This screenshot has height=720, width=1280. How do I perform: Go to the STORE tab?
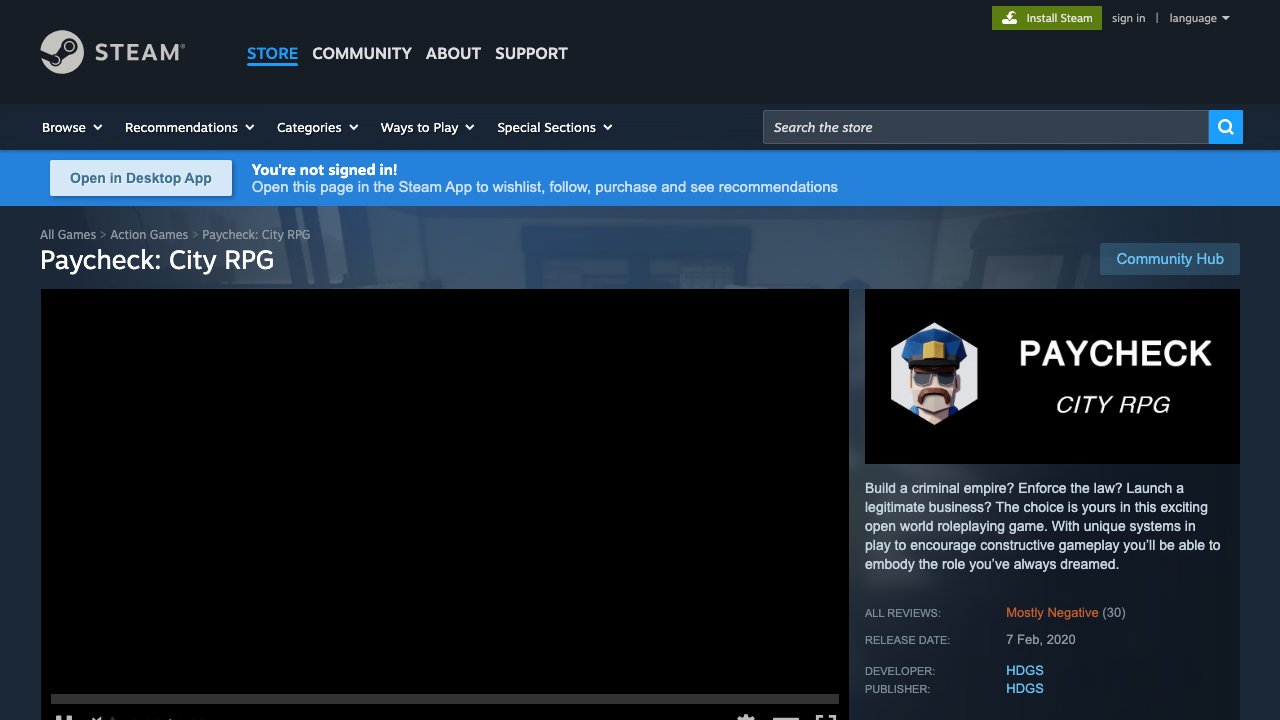[x=272, y=53]
